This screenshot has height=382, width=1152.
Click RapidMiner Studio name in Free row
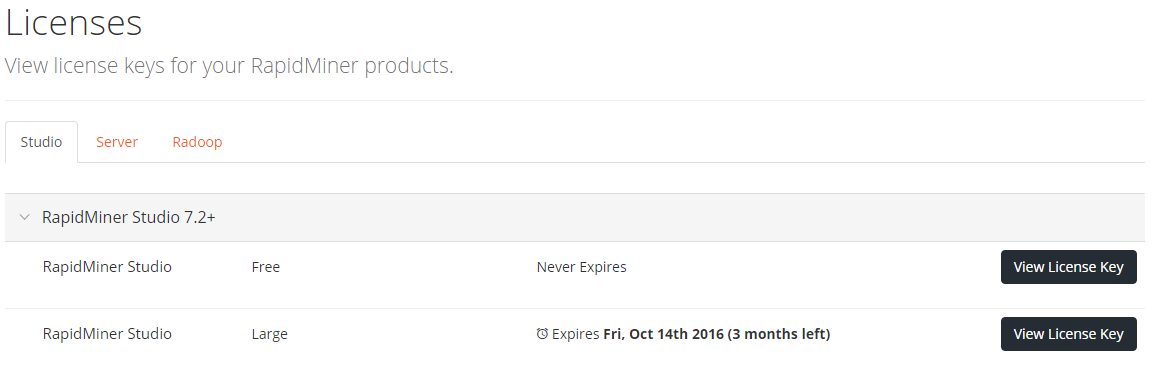click(x=107, y=267)
